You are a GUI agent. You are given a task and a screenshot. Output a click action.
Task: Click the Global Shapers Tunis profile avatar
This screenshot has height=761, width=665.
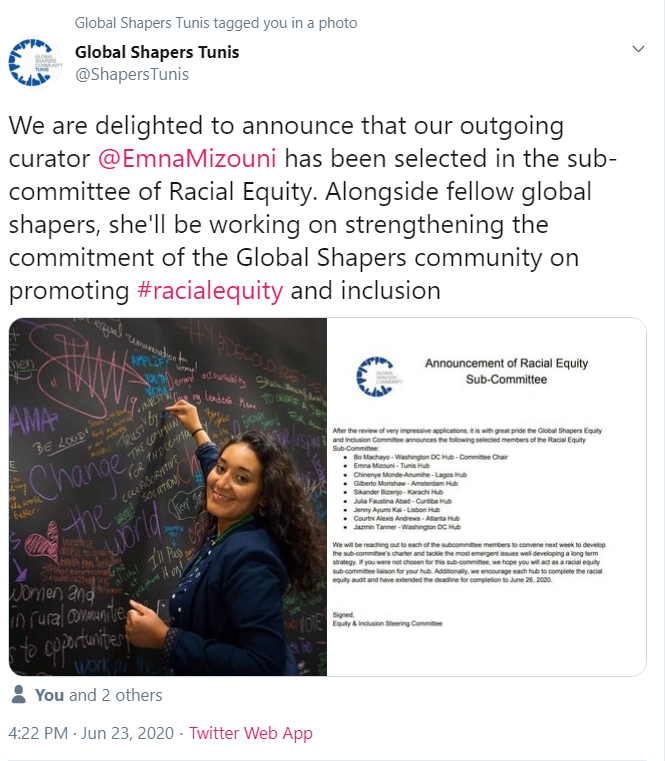click(x=34, y=62)
